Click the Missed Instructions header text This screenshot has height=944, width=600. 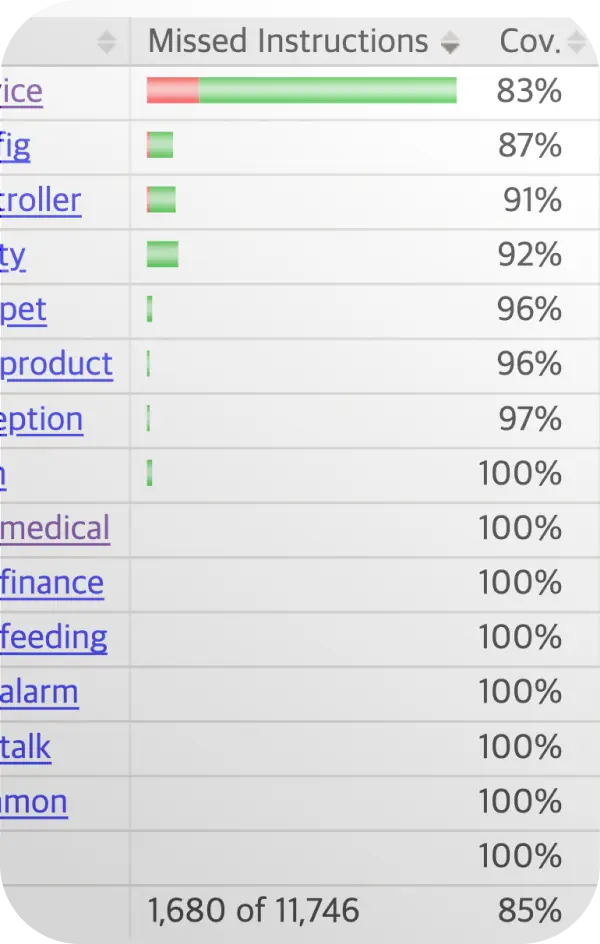288,41
